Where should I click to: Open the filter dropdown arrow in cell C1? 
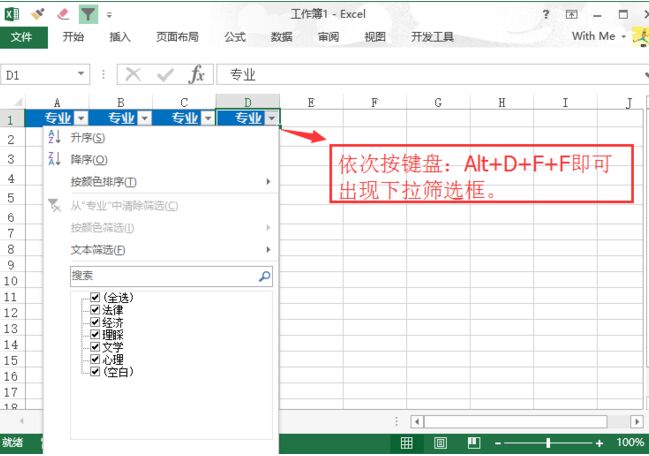(x=208, y=118)
